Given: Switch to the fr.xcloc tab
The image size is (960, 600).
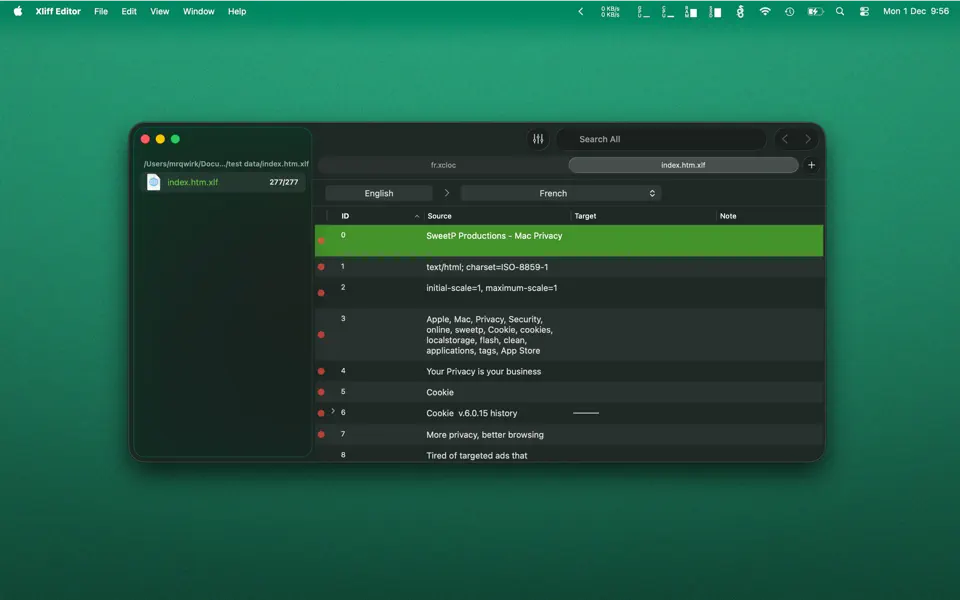Looking at the screenshot, I should click(443, 165).
